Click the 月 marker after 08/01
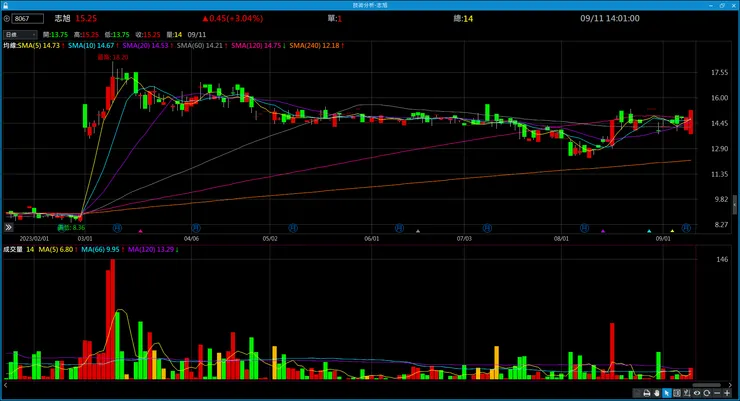Screen dimensions: 740x401 click(584, 228)
